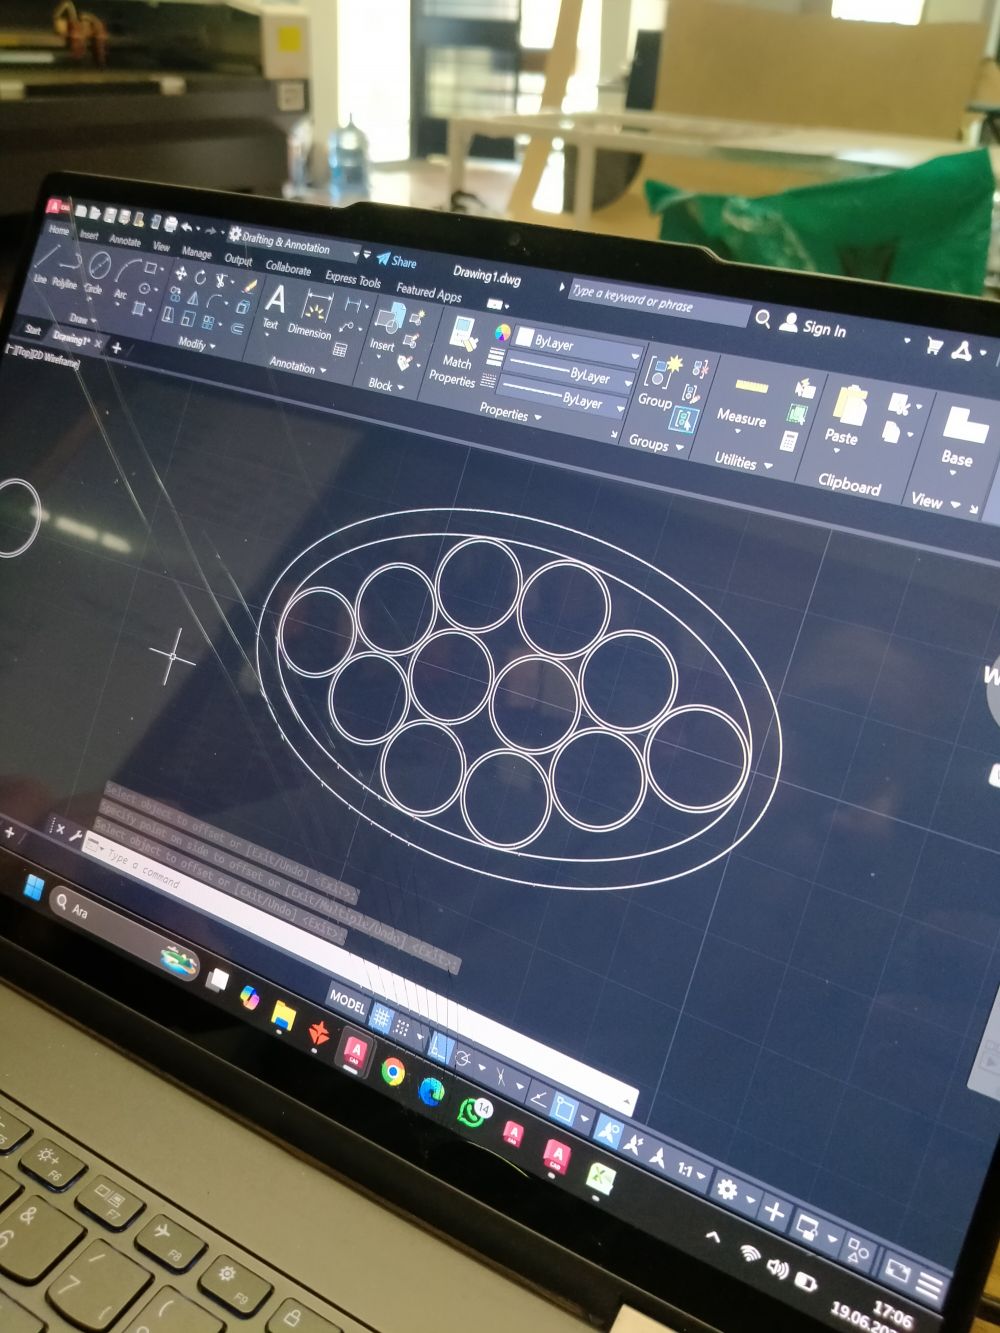Image resolution: width=1000 pixels, height=1333 pixels.
Task: Toggle the grid display in status bar
Action: click(381, 1017)
